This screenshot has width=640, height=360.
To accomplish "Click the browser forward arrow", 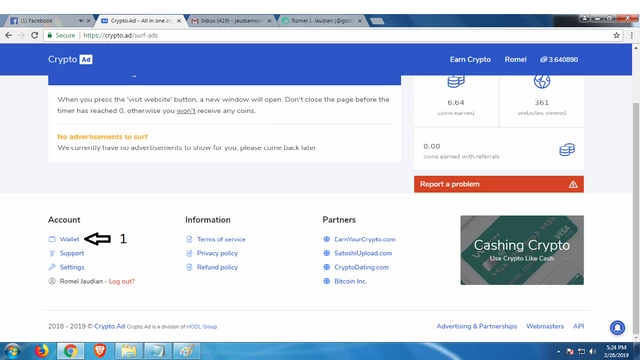I will (x=22, y=36).
